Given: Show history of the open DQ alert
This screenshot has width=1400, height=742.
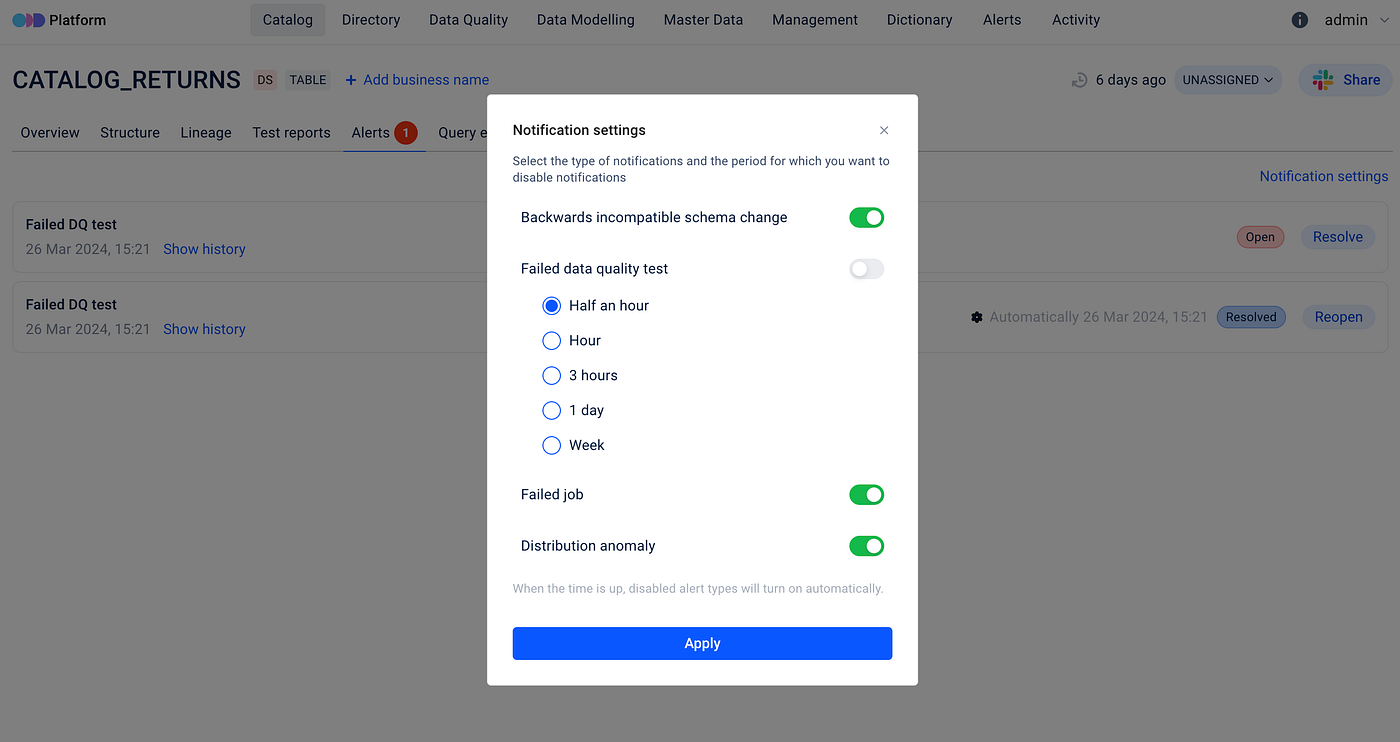Looking at the screenshot, I should [204, 249].
